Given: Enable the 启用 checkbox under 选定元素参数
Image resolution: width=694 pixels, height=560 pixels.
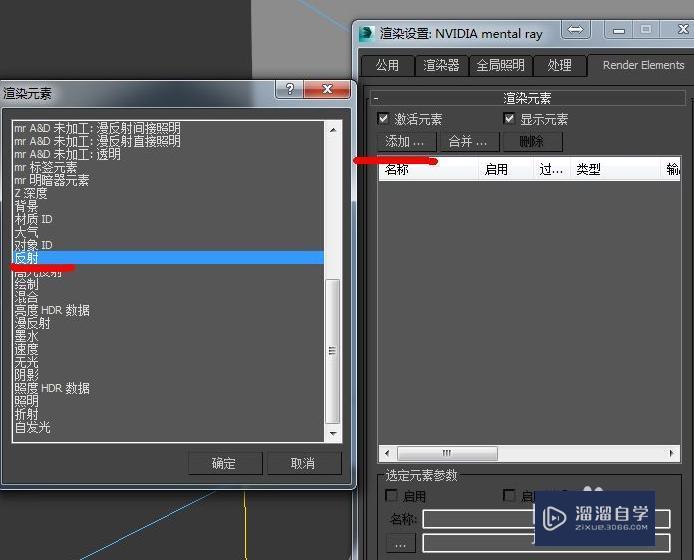Looking at the screenshot, I should point(391,495).
